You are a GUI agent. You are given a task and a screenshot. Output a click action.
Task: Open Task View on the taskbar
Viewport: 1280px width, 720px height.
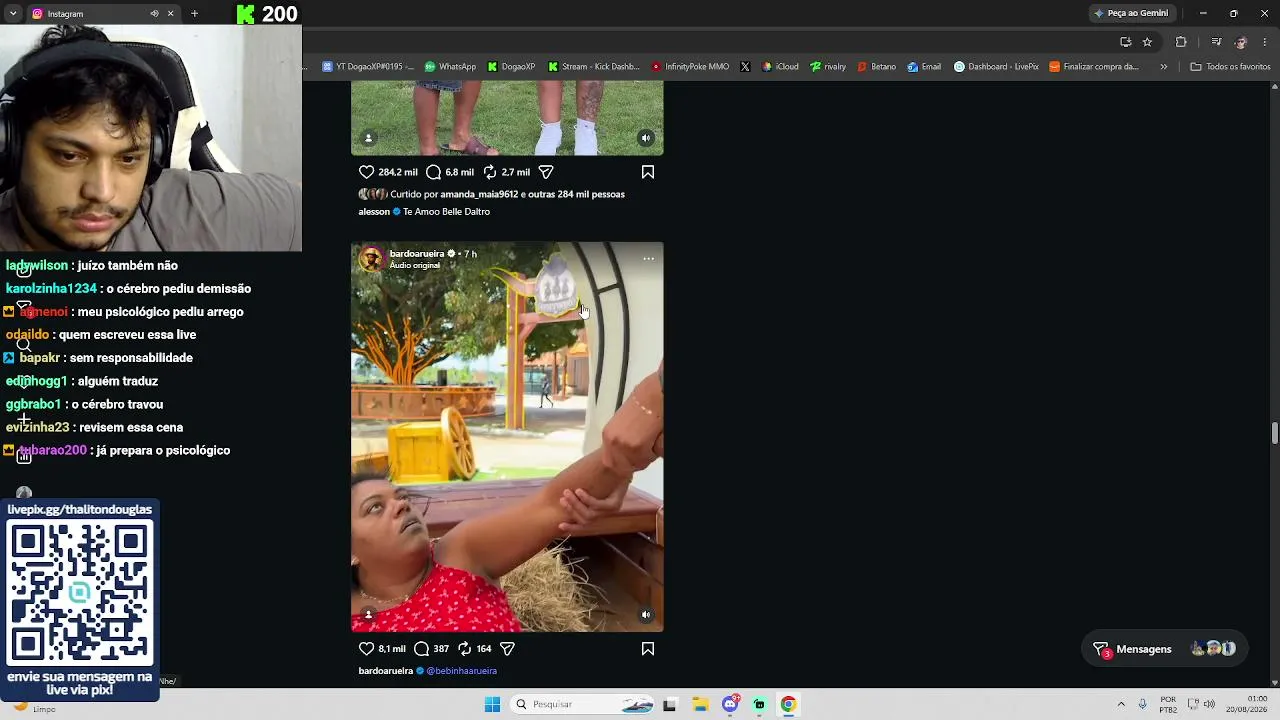pos(669,704)
